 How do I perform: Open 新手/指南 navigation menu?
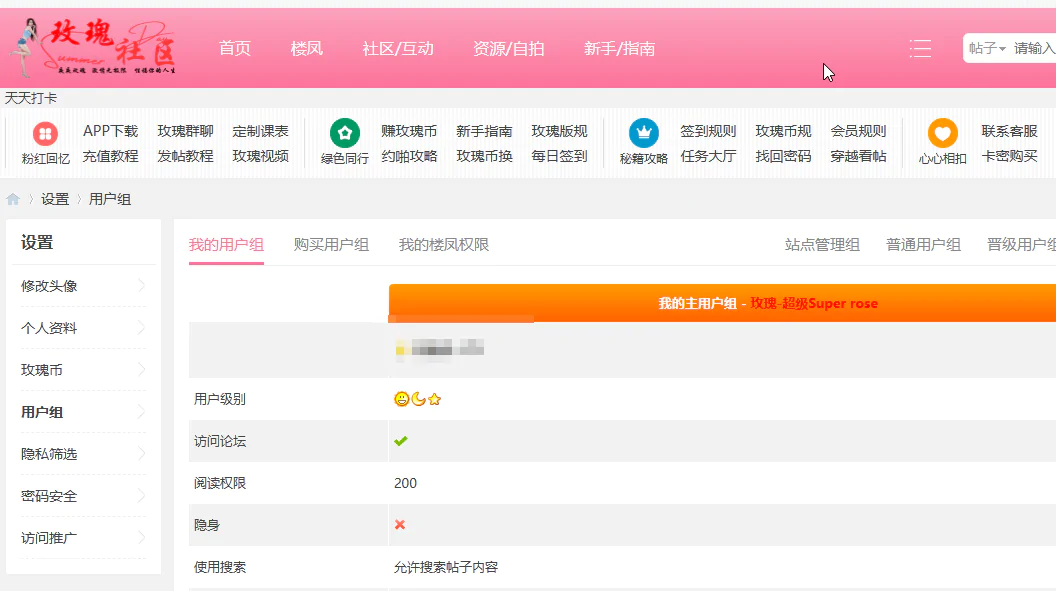[x=619, y=48]
